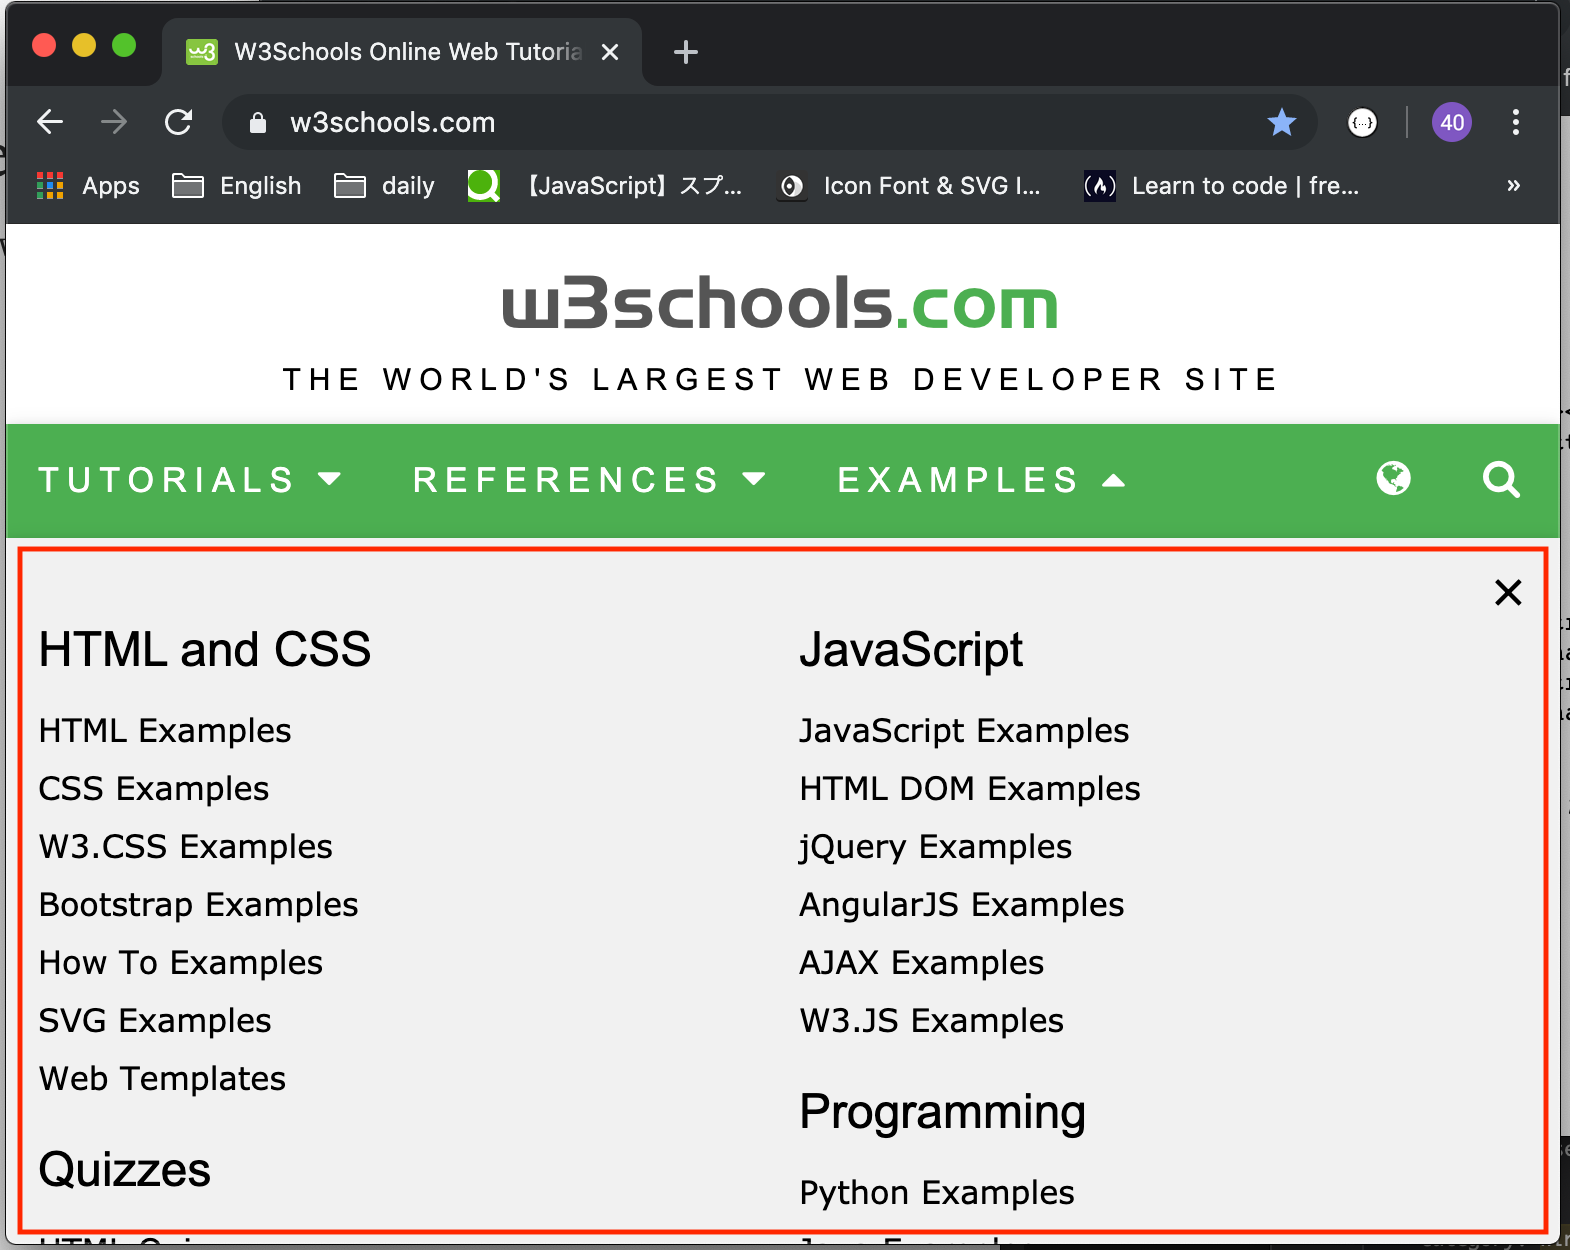Image resolution: width=1570 pixels, height=1250 pixels.
Task: Open AngularJS Examples link
Action: 962,905
